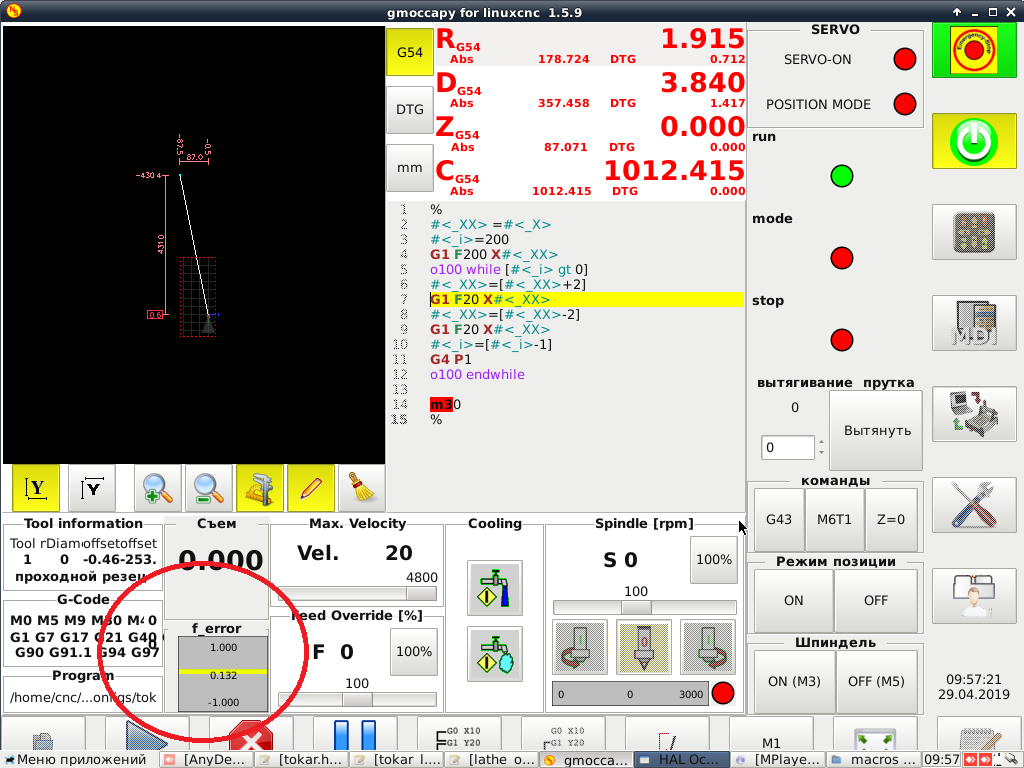Image resolution: width=1024 pixels, height=768 pixels.
Task: Click the red spindle-at-speed LED indicator
Action: coord(723,694)
